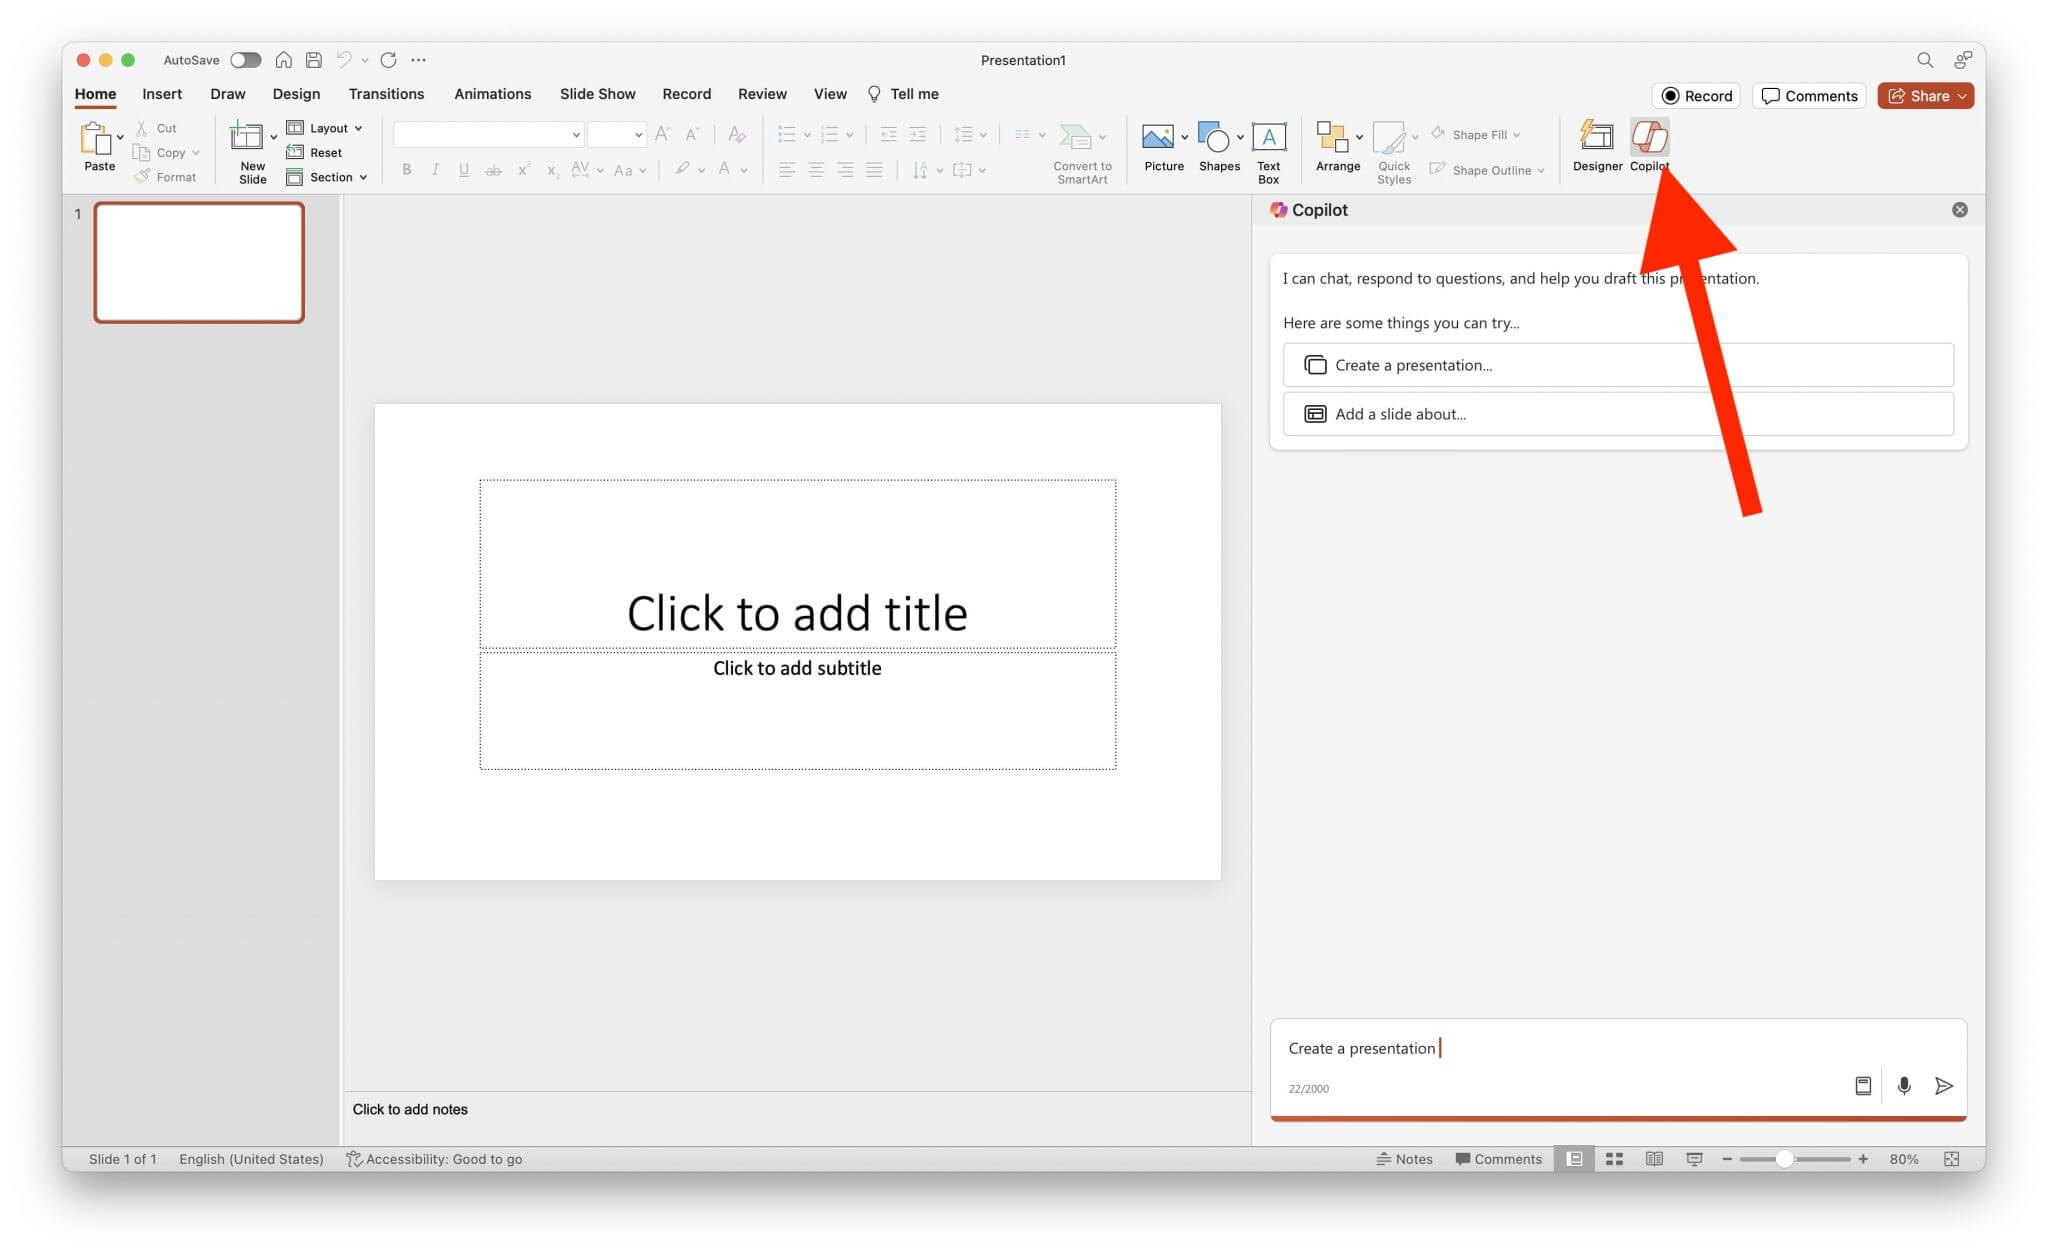Expand the Section menu
Screen dimensions: 2048x1254
coord(327,177)
